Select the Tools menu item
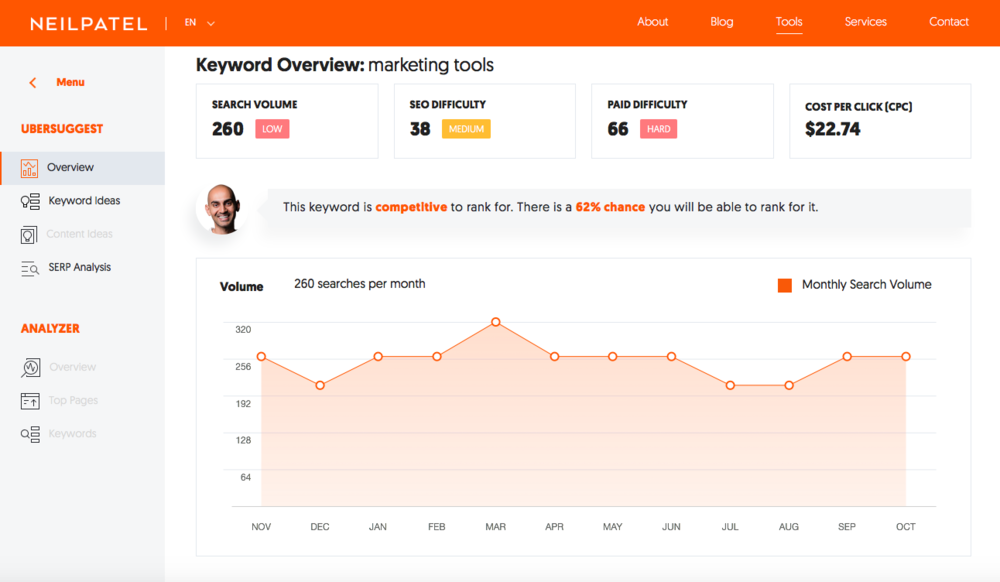This screenshot has height=582, width=1000. tap(789, 22)
